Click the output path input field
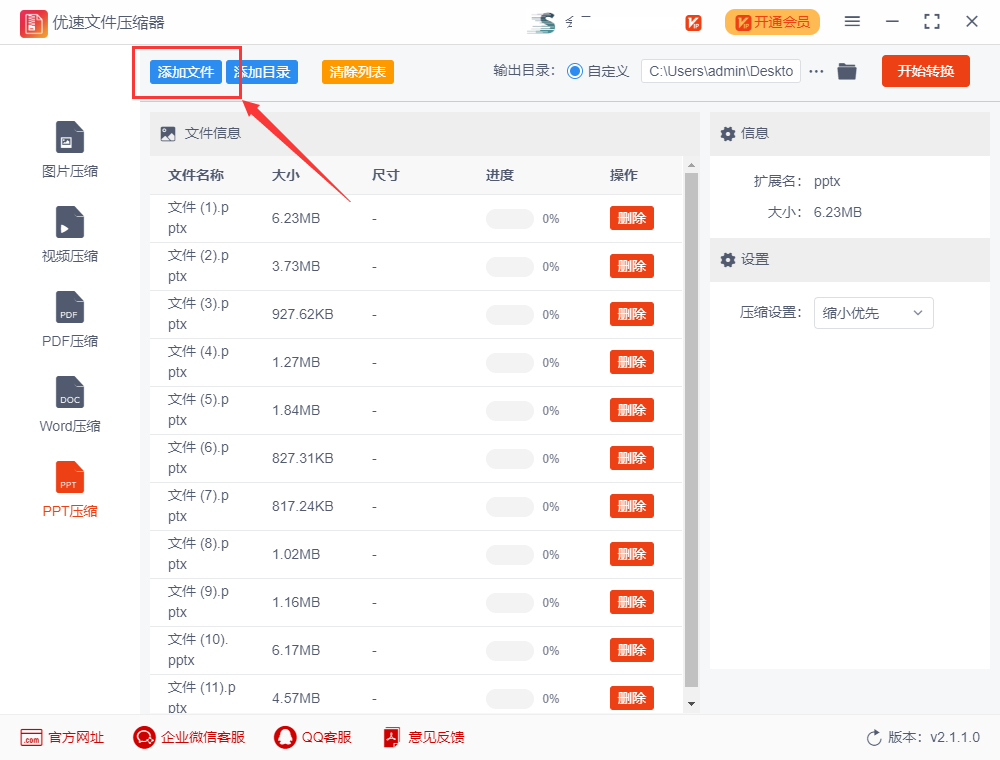The width and height of the screenshot is (1000, 760). (x=721, y=71)
